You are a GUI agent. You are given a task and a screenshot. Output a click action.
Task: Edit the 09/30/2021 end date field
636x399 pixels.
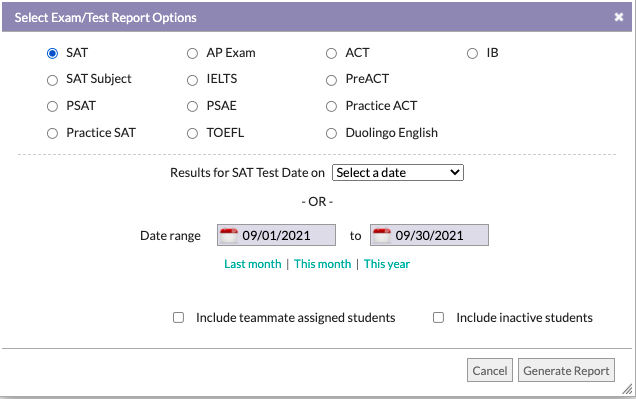(429, 235)
